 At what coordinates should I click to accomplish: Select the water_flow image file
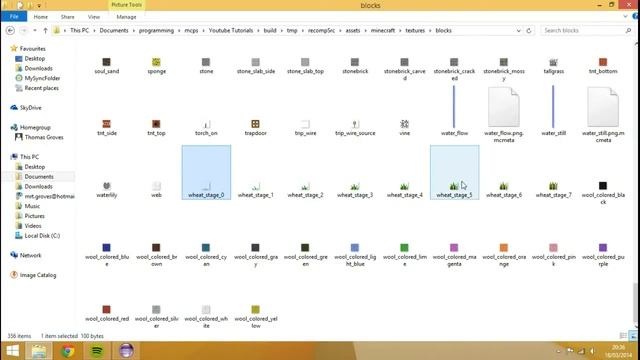(x=454, y=111)
